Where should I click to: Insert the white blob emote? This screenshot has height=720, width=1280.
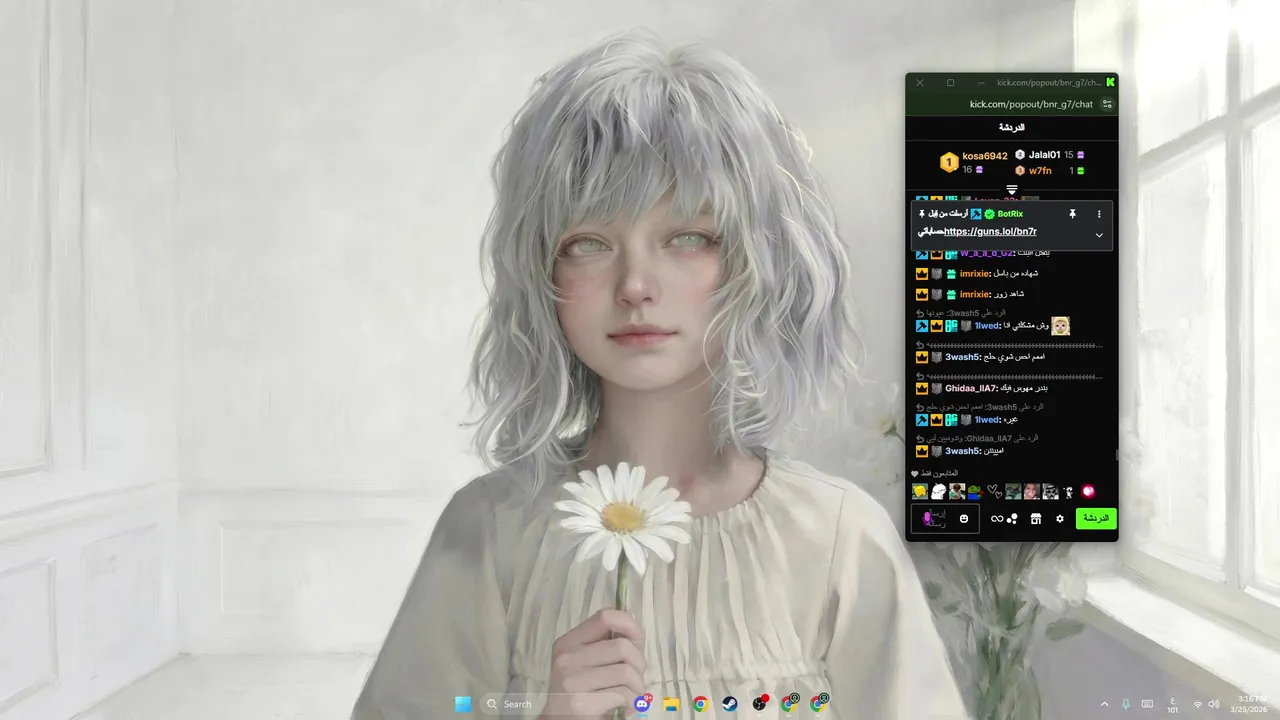[x=938, y=491]
